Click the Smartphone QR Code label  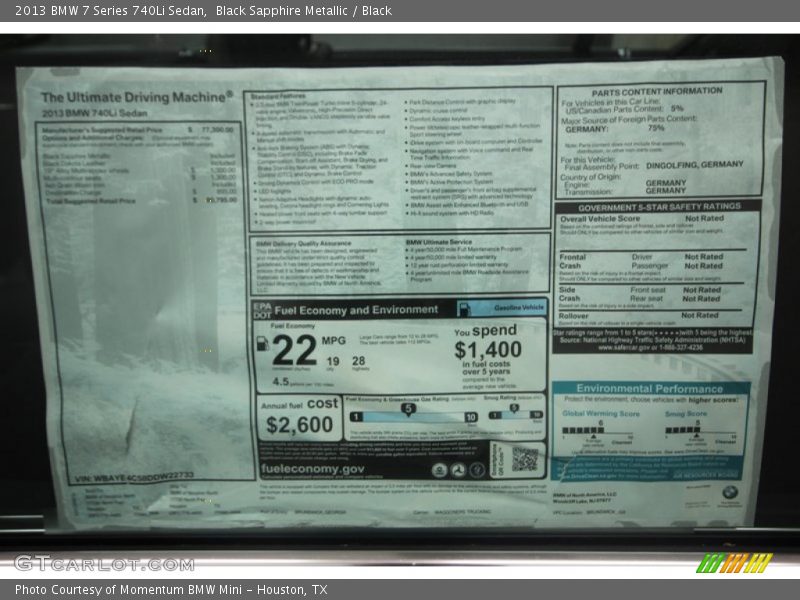[502, 459]
